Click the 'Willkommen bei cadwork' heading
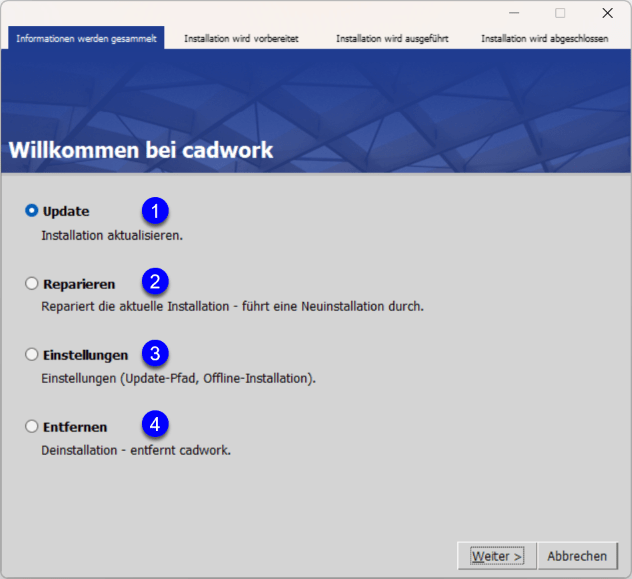 141,150
